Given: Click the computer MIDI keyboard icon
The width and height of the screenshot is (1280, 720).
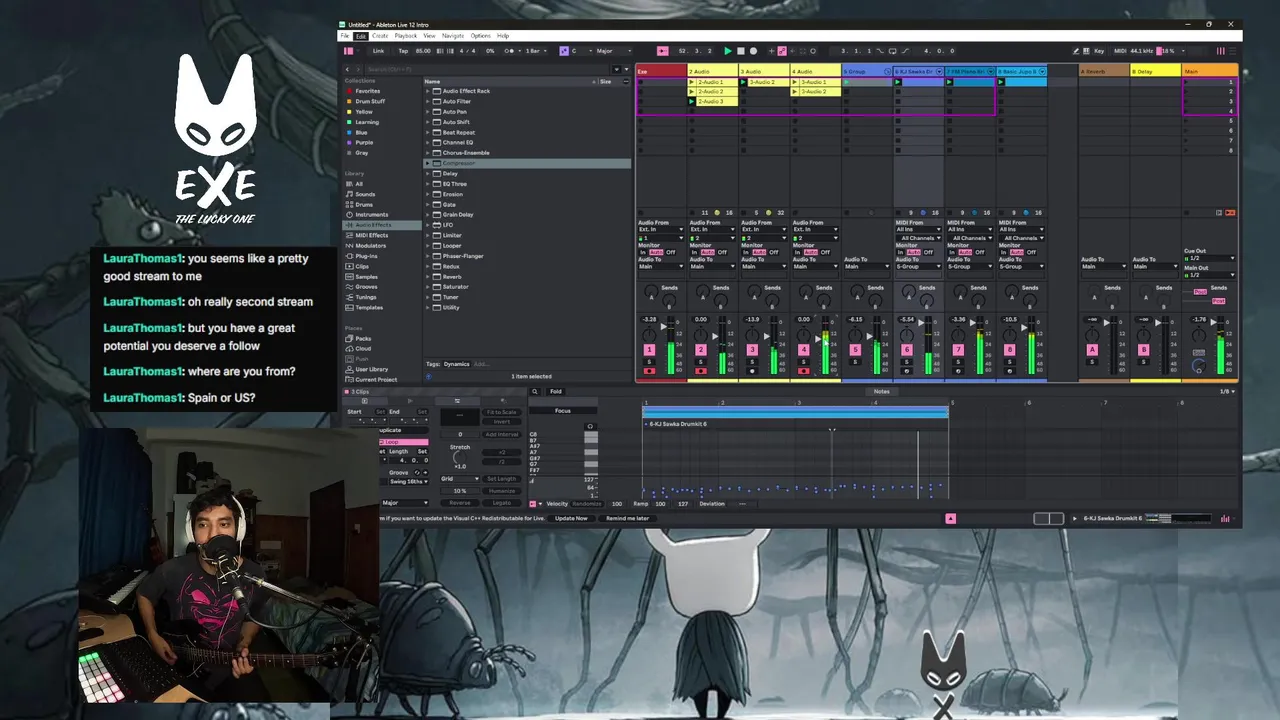Looking at the screenshot, I should pyautogui.click(x=1087, y=51).
